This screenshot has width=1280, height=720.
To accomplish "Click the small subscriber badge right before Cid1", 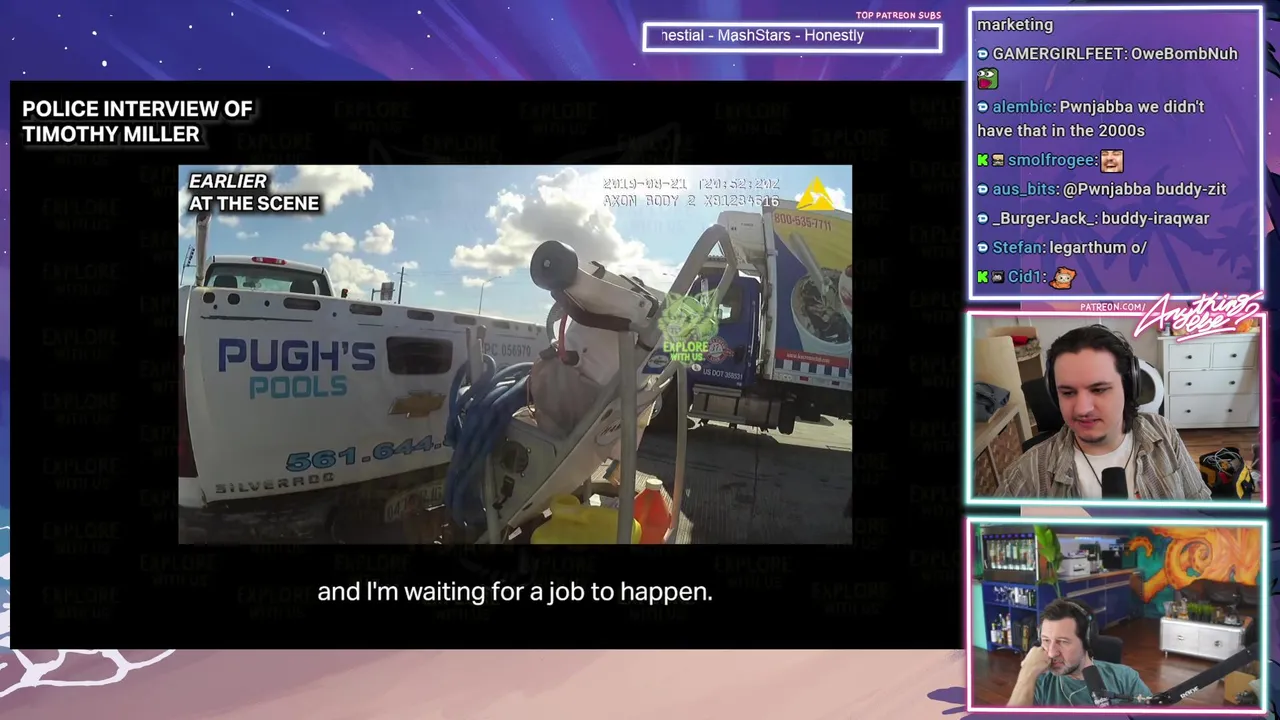I will 998,277.
